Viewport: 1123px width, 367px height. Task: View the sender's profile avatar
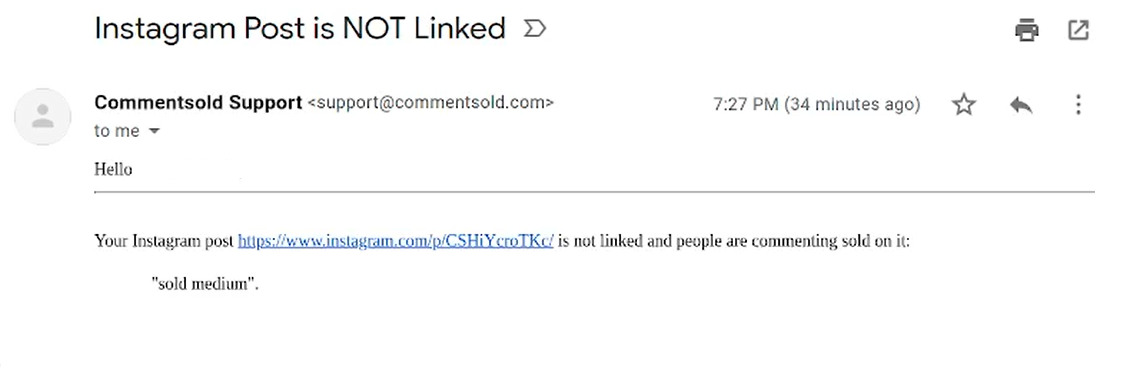tap(43, 117)
